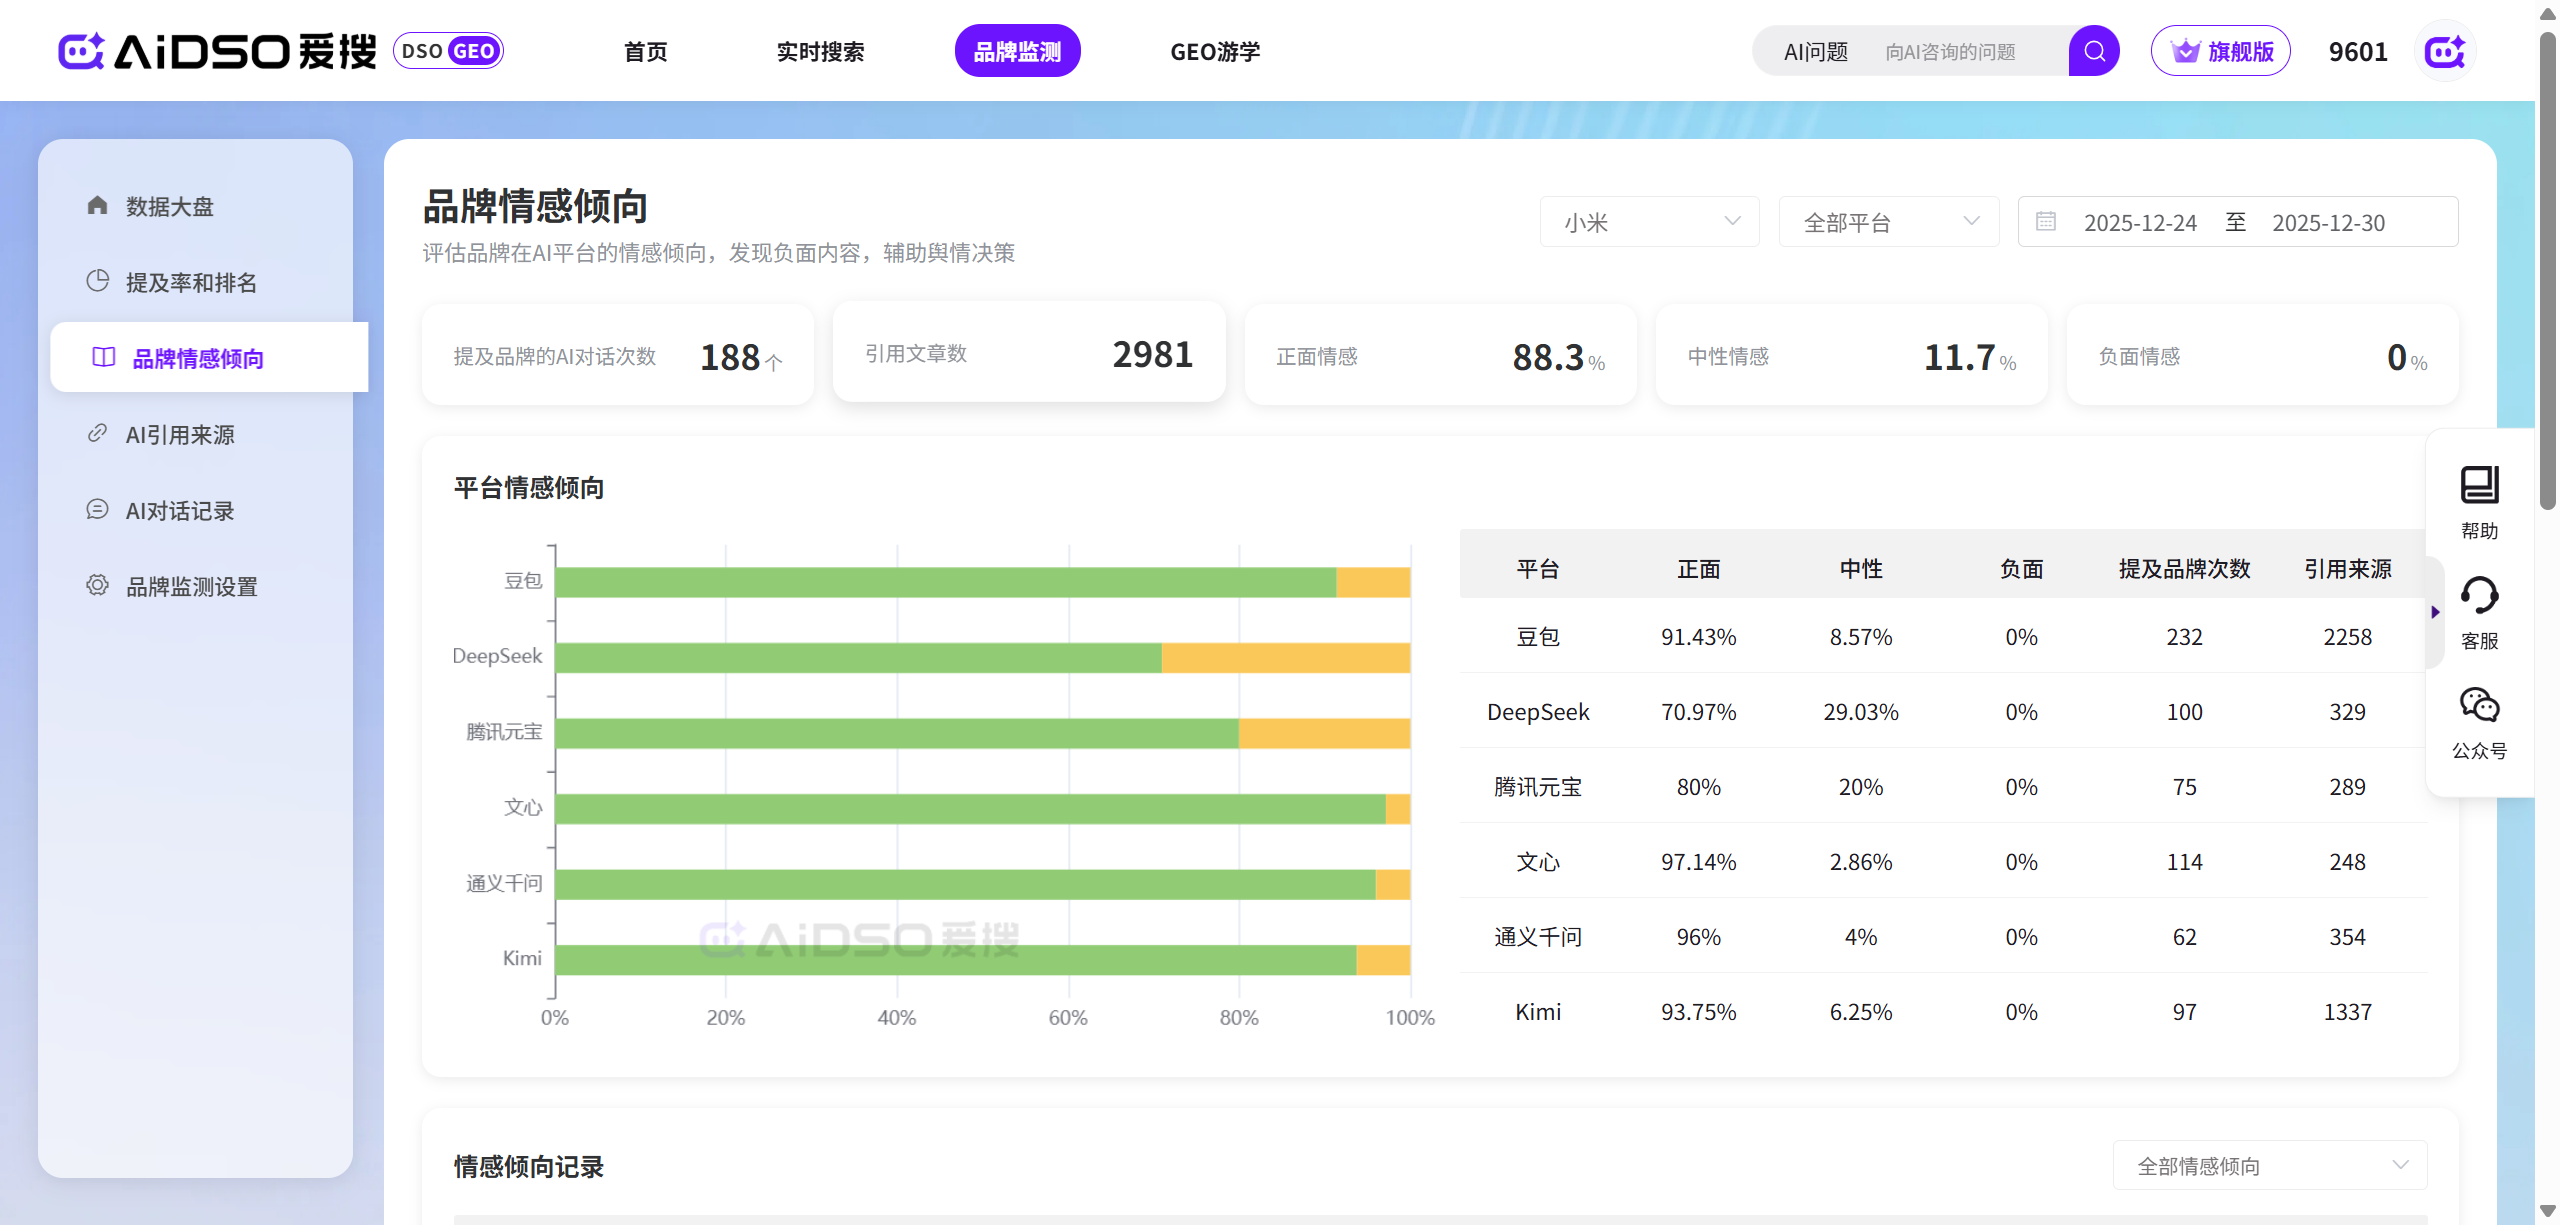Click the 客服 headset support icon
Viewport: 2560px width, 1225px height.
pyautogui.click(x=2479, y=596)
